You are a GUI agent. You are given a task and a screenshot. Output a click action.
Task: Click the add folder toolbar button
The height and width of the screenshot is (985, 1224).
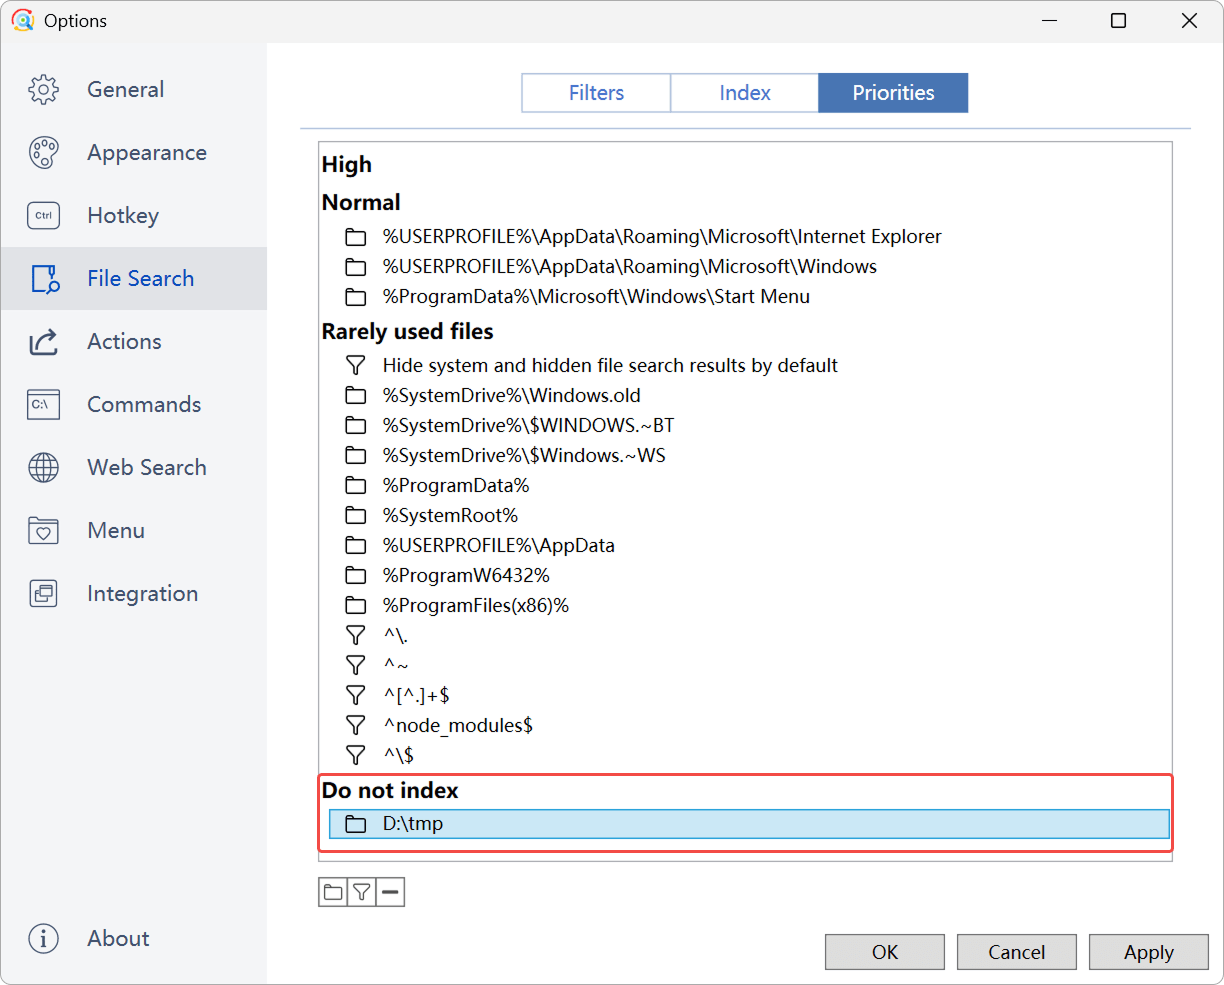tap(333, 892)
